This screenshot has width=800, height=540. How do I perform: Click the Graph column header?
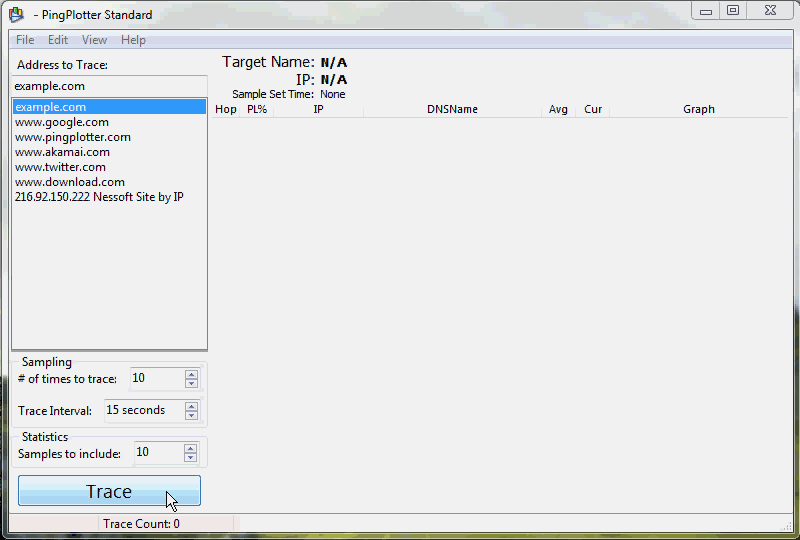(698, 109)
